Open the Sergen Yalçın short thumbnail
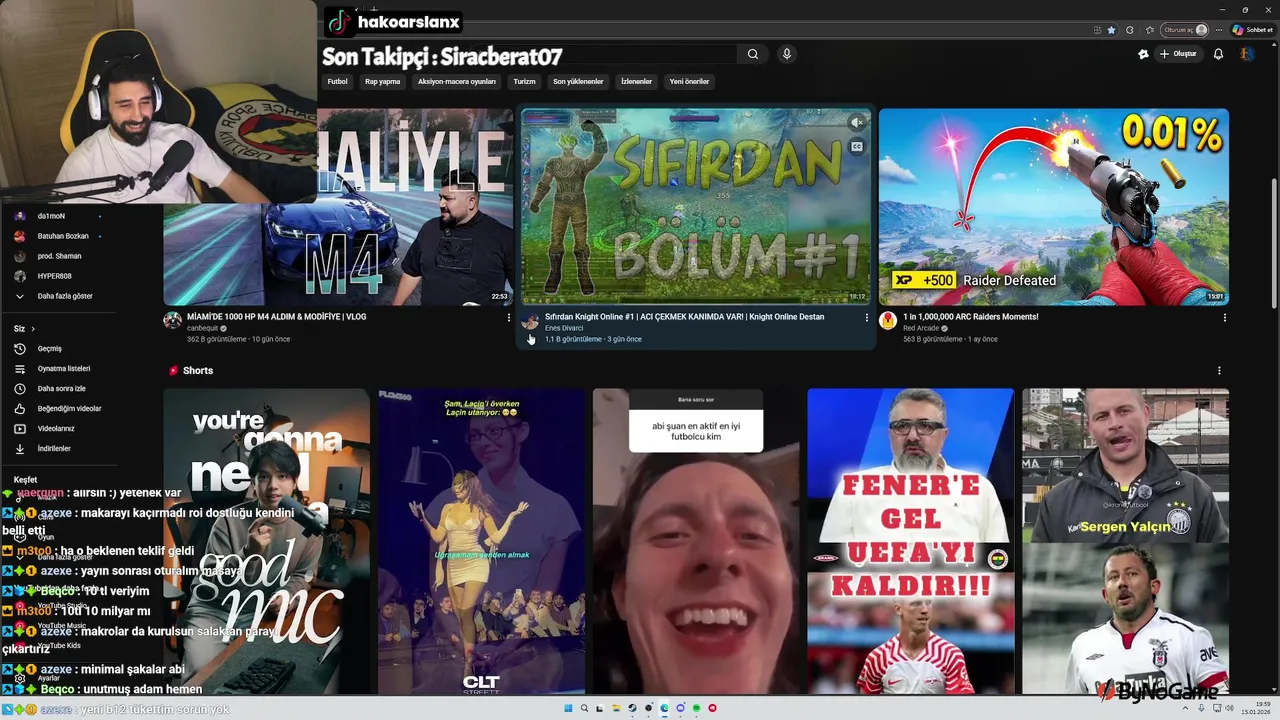1280x720 pixels. pos(1125,541)
